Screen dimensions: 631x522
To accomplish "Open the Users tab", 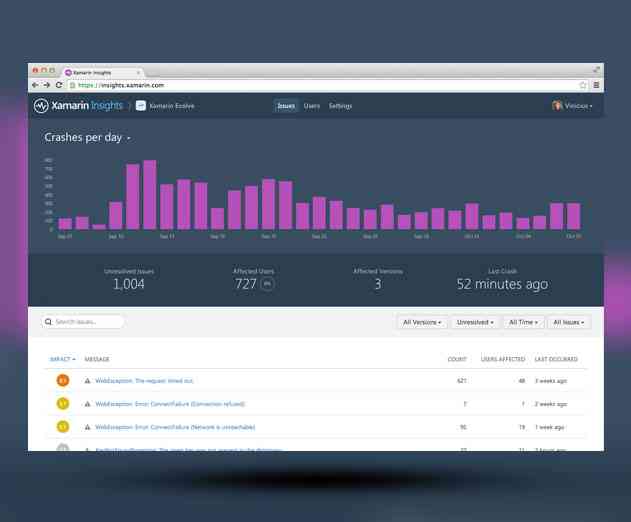I will click(x=311, y=106).
